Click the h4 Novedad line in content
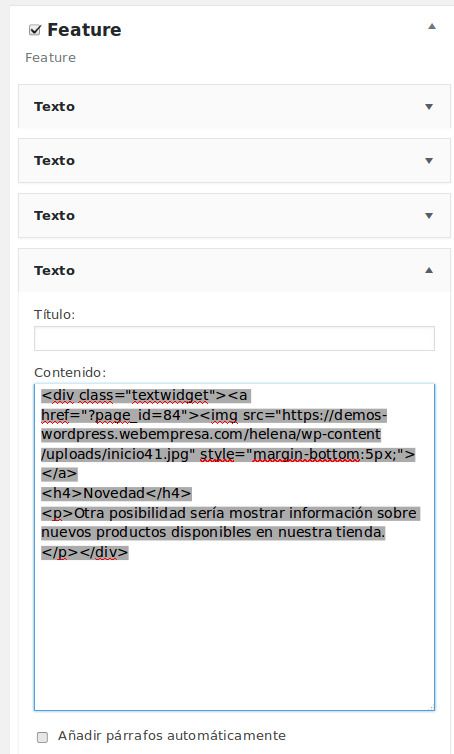 (x=116, y=493)
